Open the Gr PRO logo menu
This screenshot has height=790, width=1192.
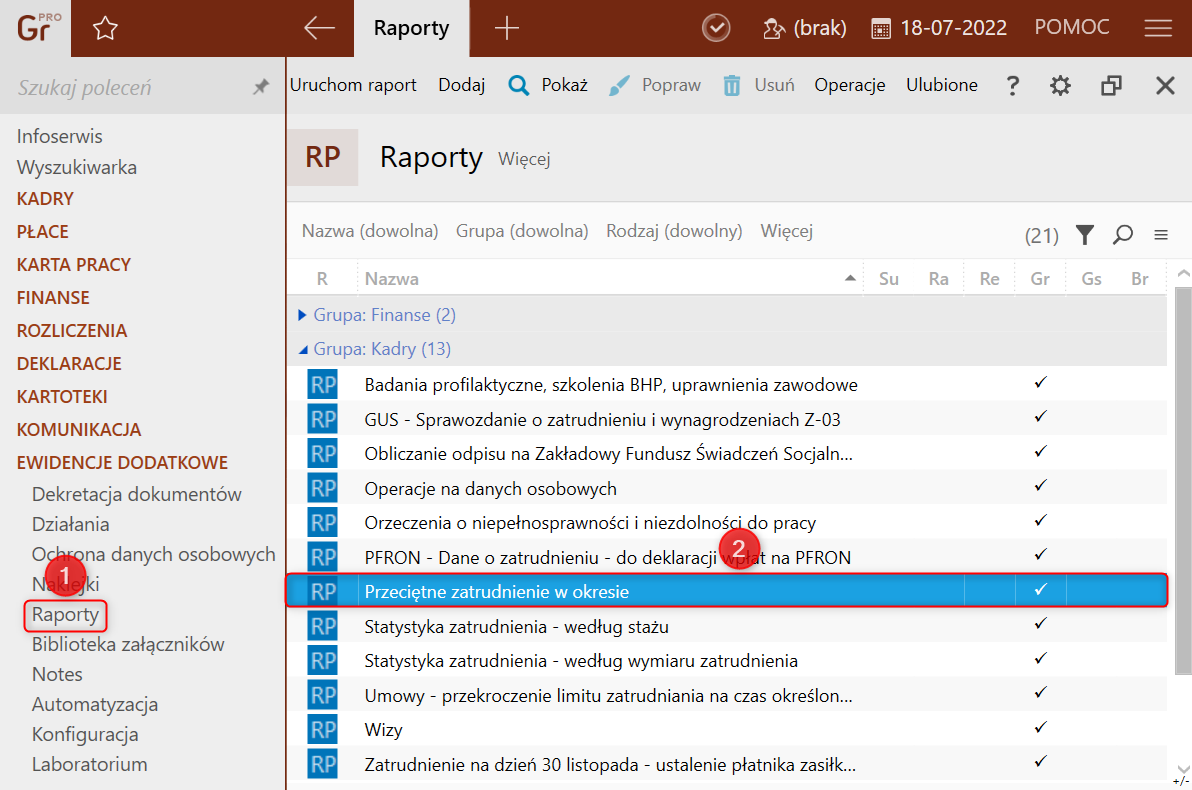(35, 28)
